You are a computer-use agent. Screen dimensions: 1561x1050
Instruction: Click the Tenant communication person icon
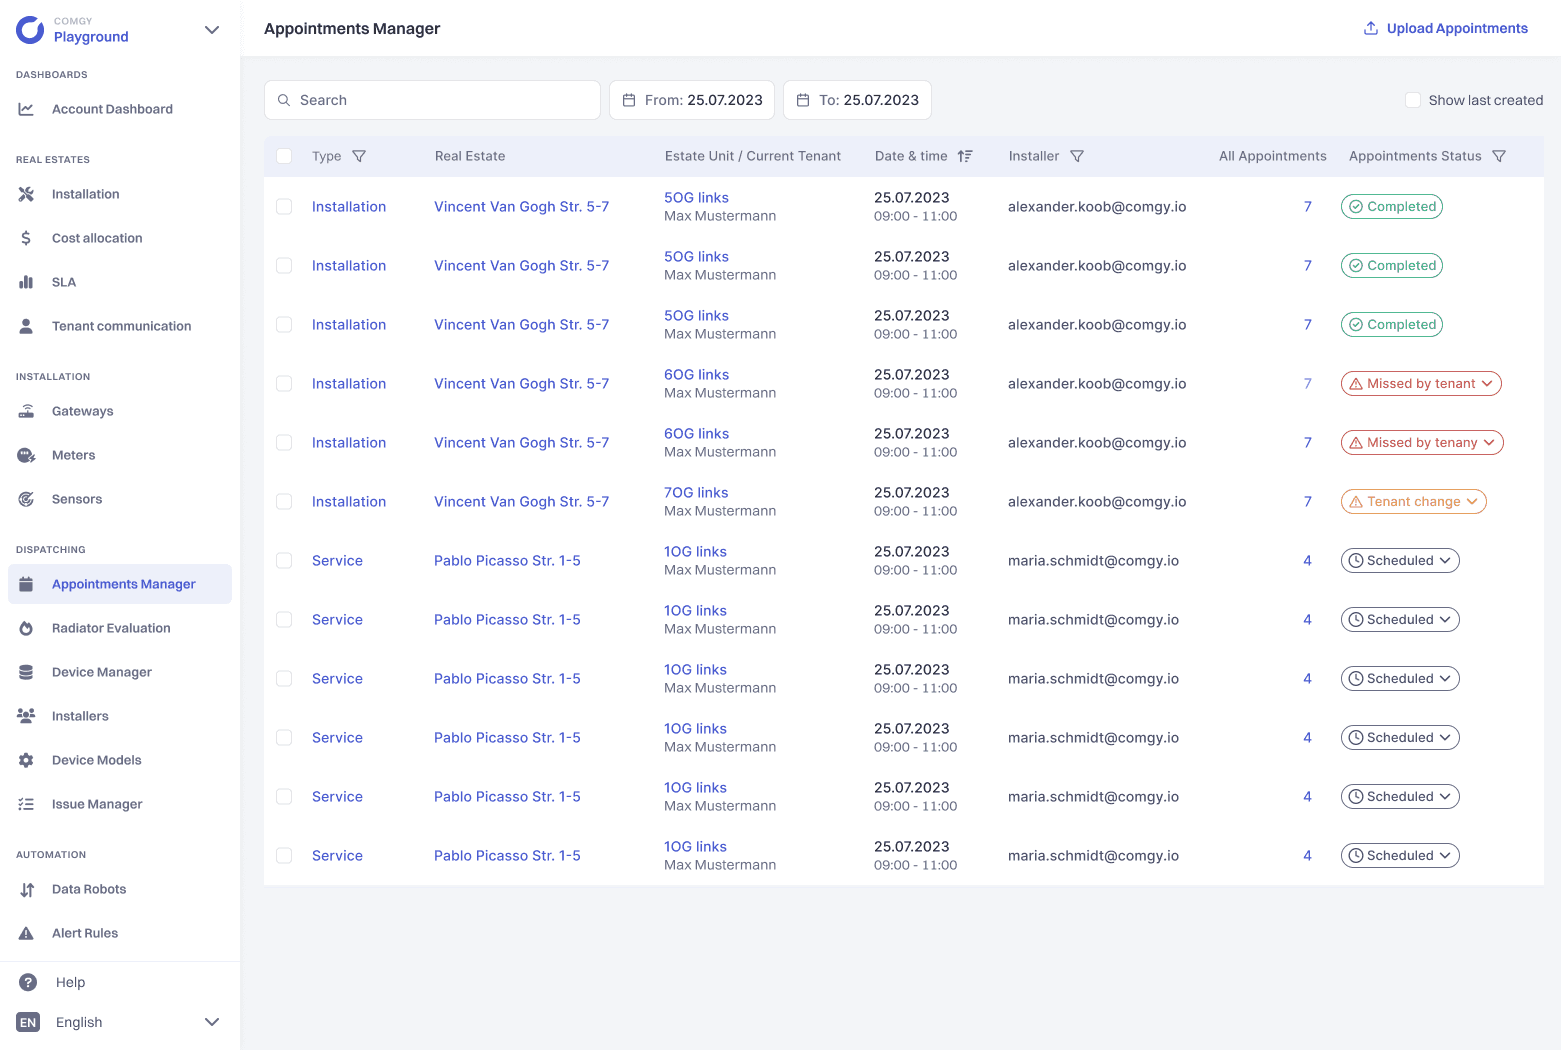(x=26, y=326)
